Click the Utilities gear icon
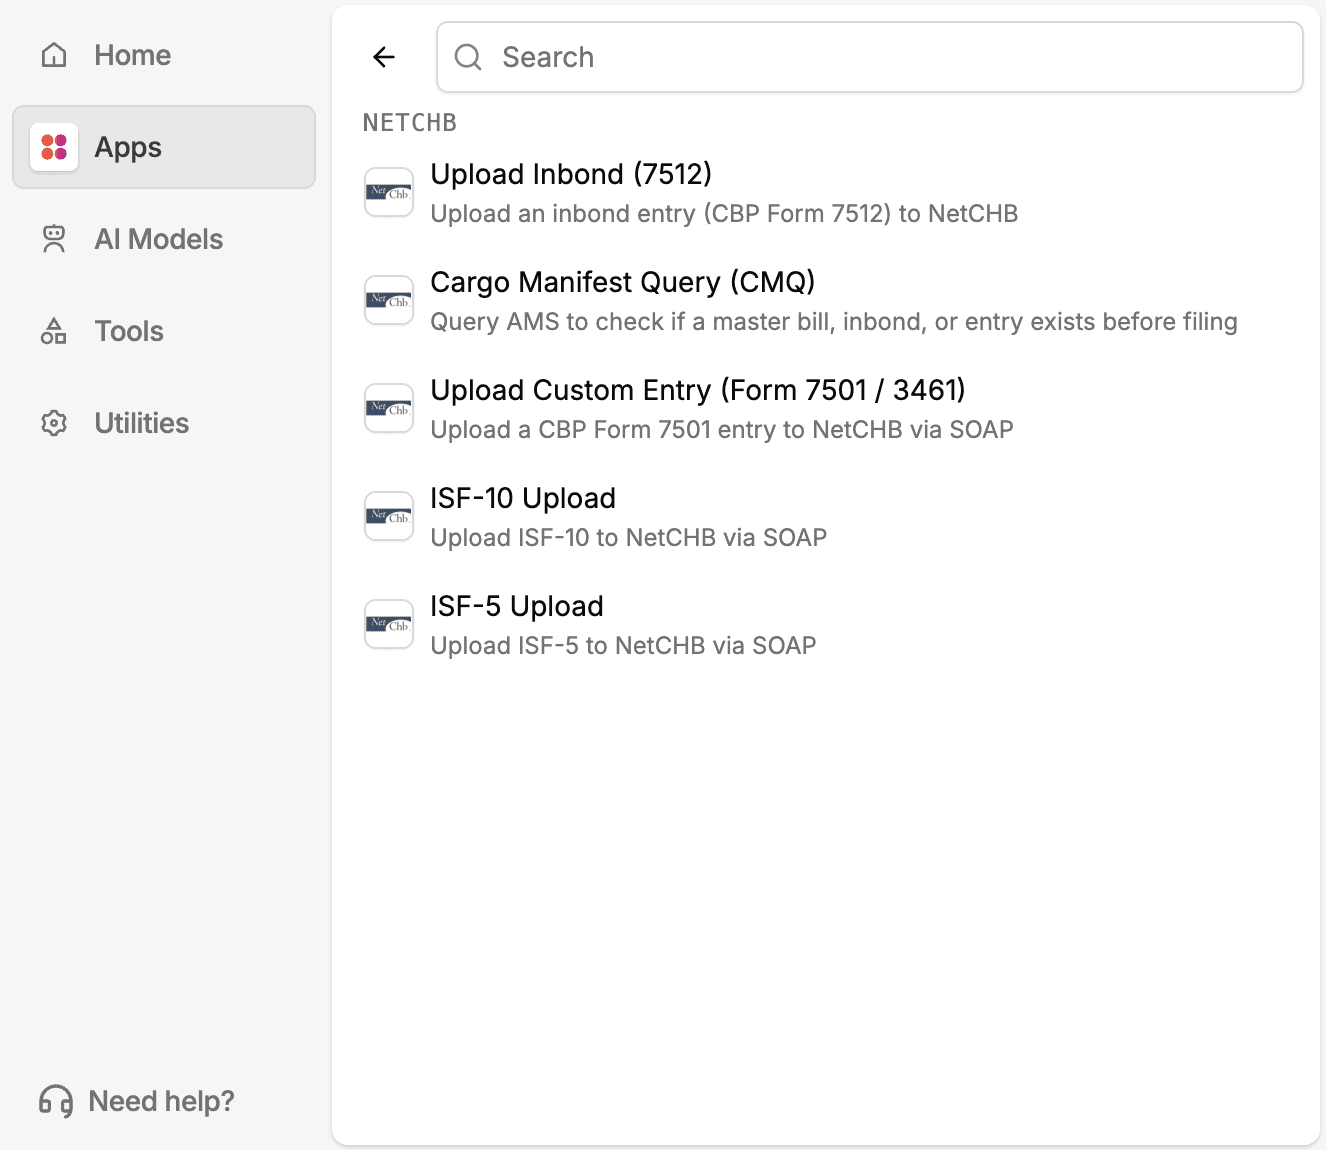This screenshot has width=1326, height=1150. pos(54,423)
